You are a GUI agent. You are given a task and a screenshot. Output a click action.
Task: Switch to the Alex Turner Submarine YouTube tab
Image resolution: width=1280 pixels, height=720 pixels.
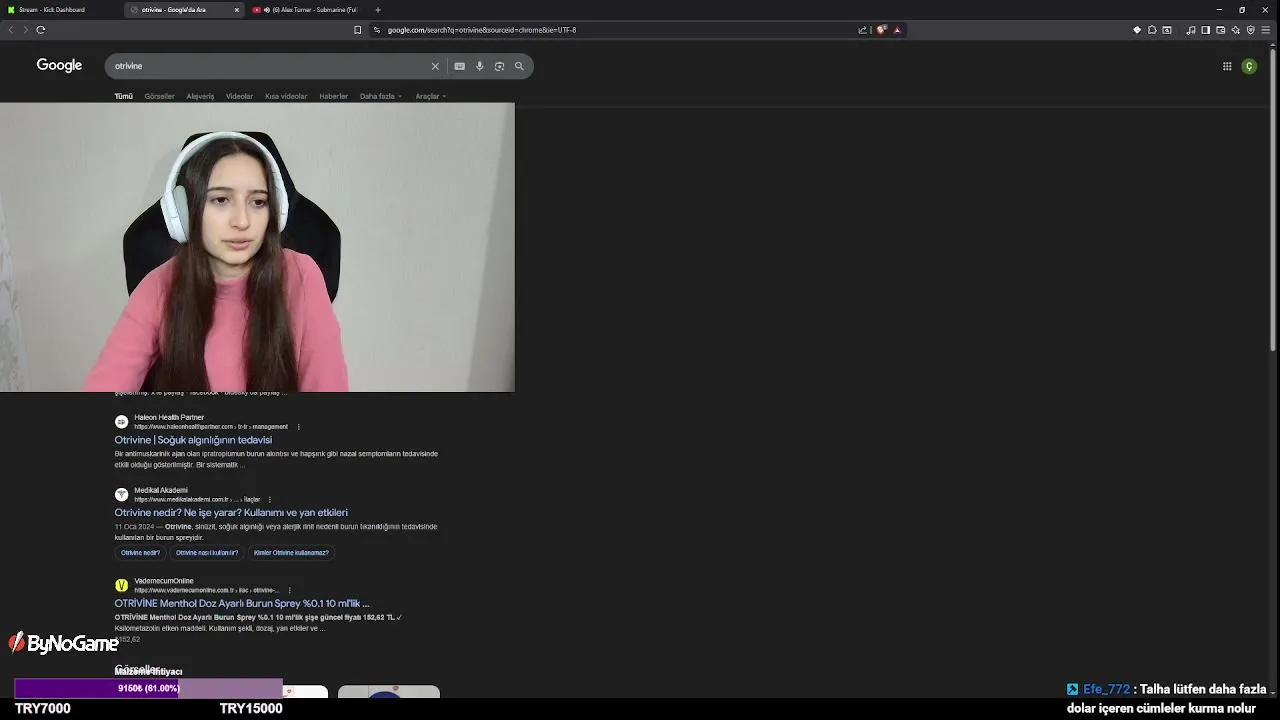[x=306, y=10]
